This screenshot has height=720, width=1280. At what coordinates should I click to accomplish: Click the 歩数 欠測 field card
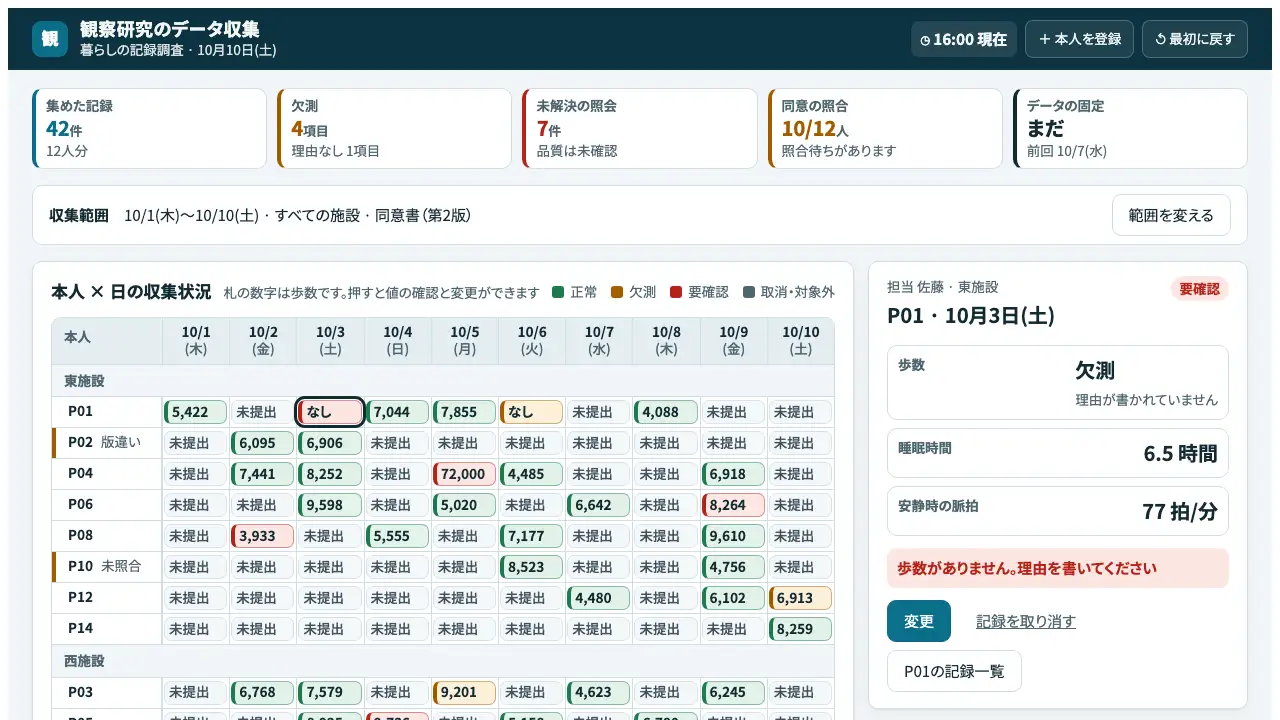(x=1058, y=382)
